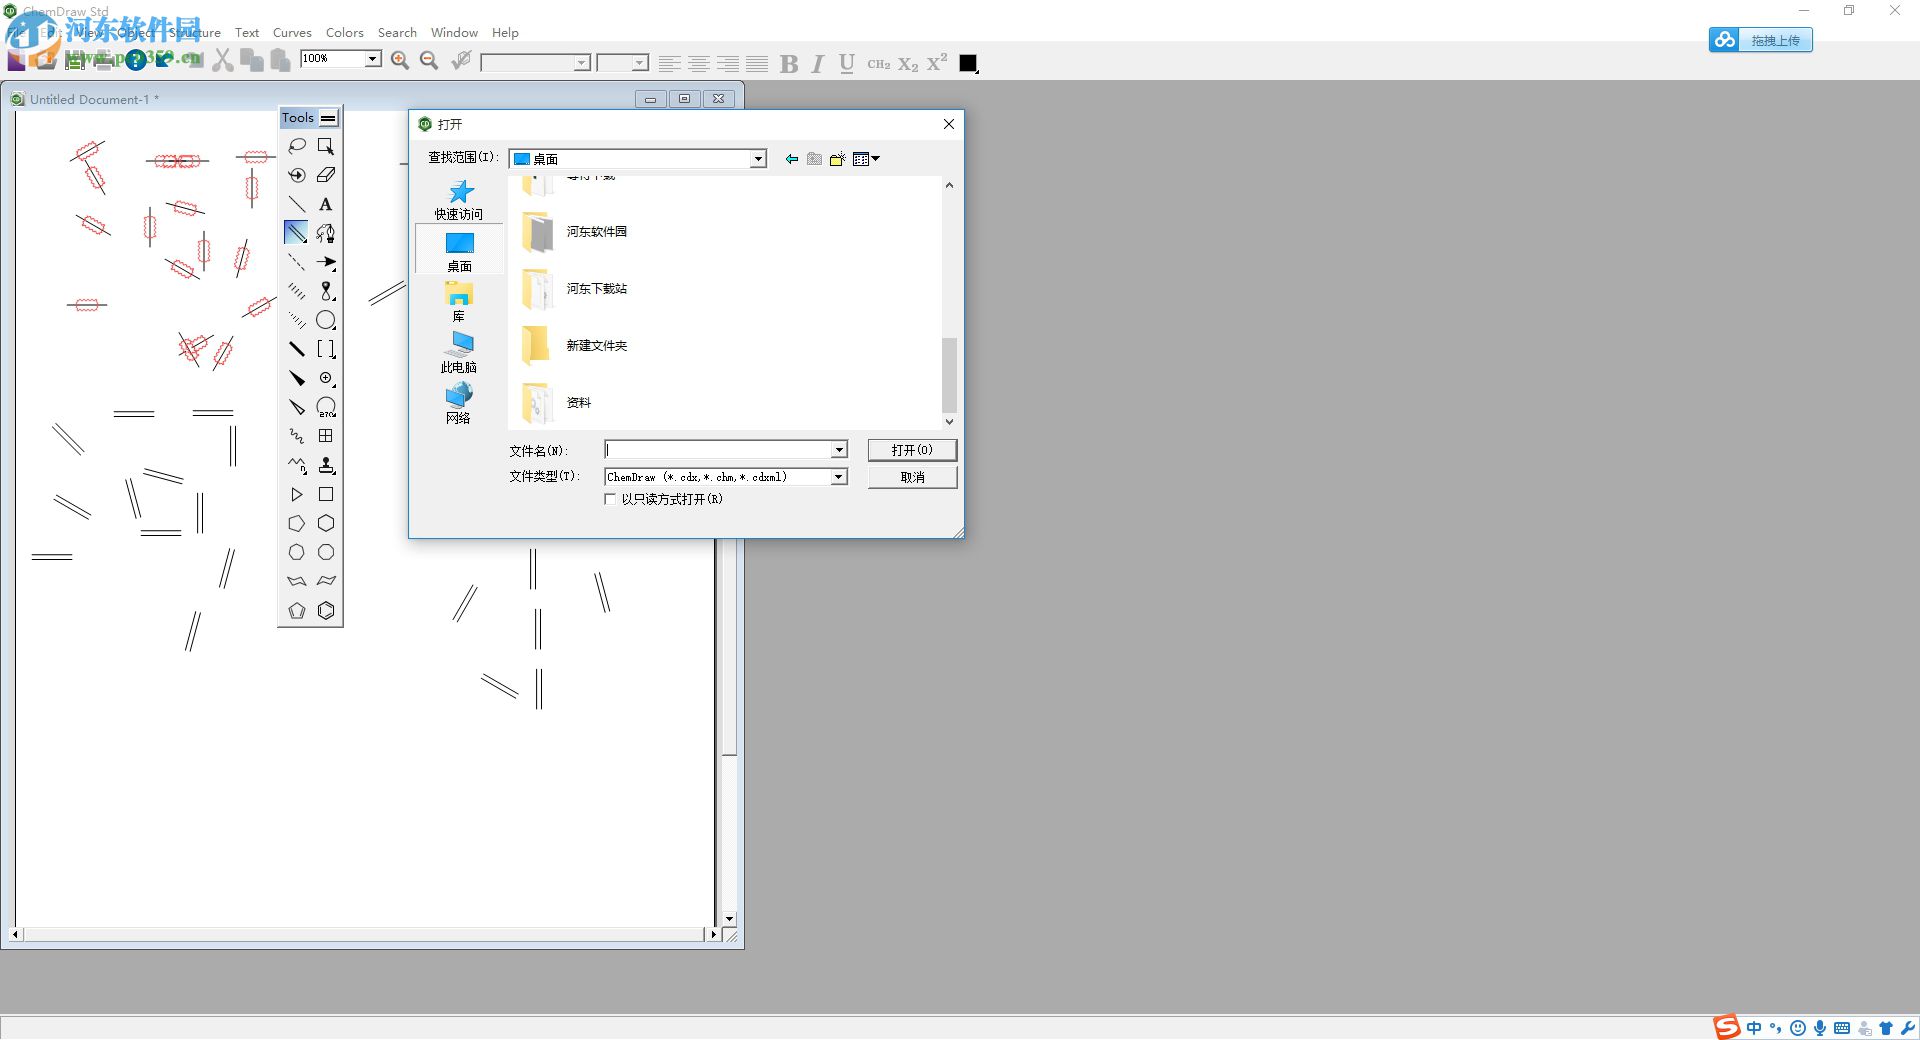
Task: Select the Table tool
Action: pyautogui.click(x=326, y=436)
